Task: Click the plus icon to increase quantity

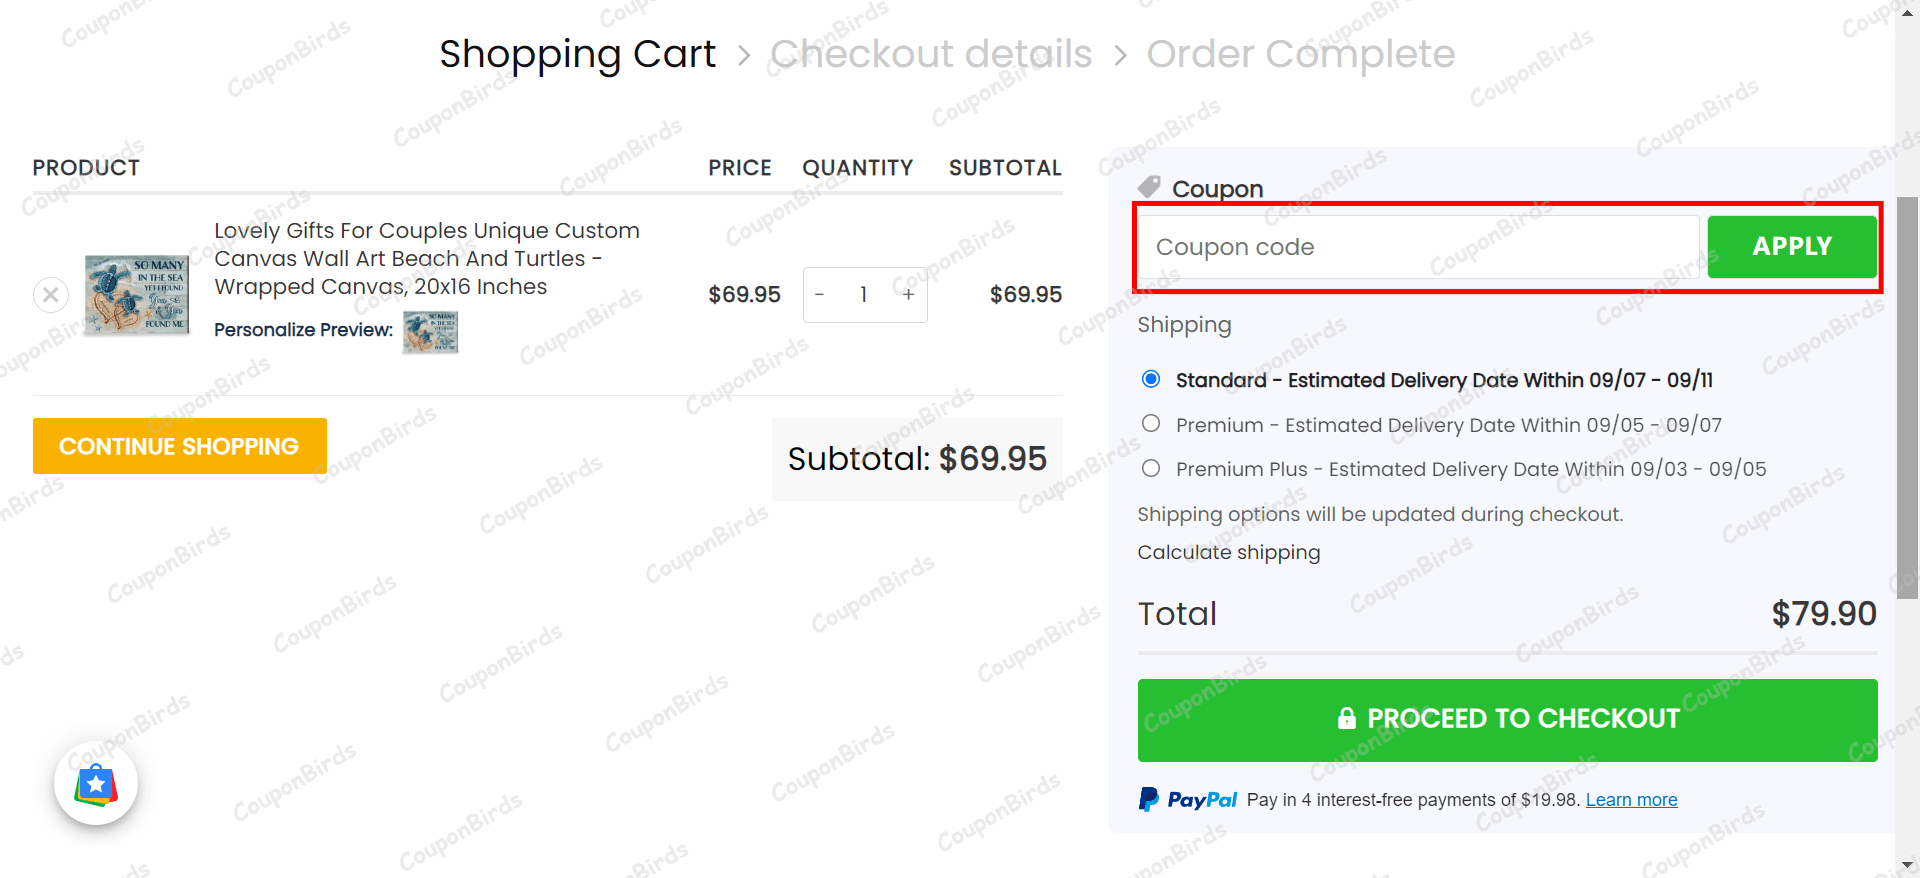Action: pyautogui.click(x=908, y=295)
